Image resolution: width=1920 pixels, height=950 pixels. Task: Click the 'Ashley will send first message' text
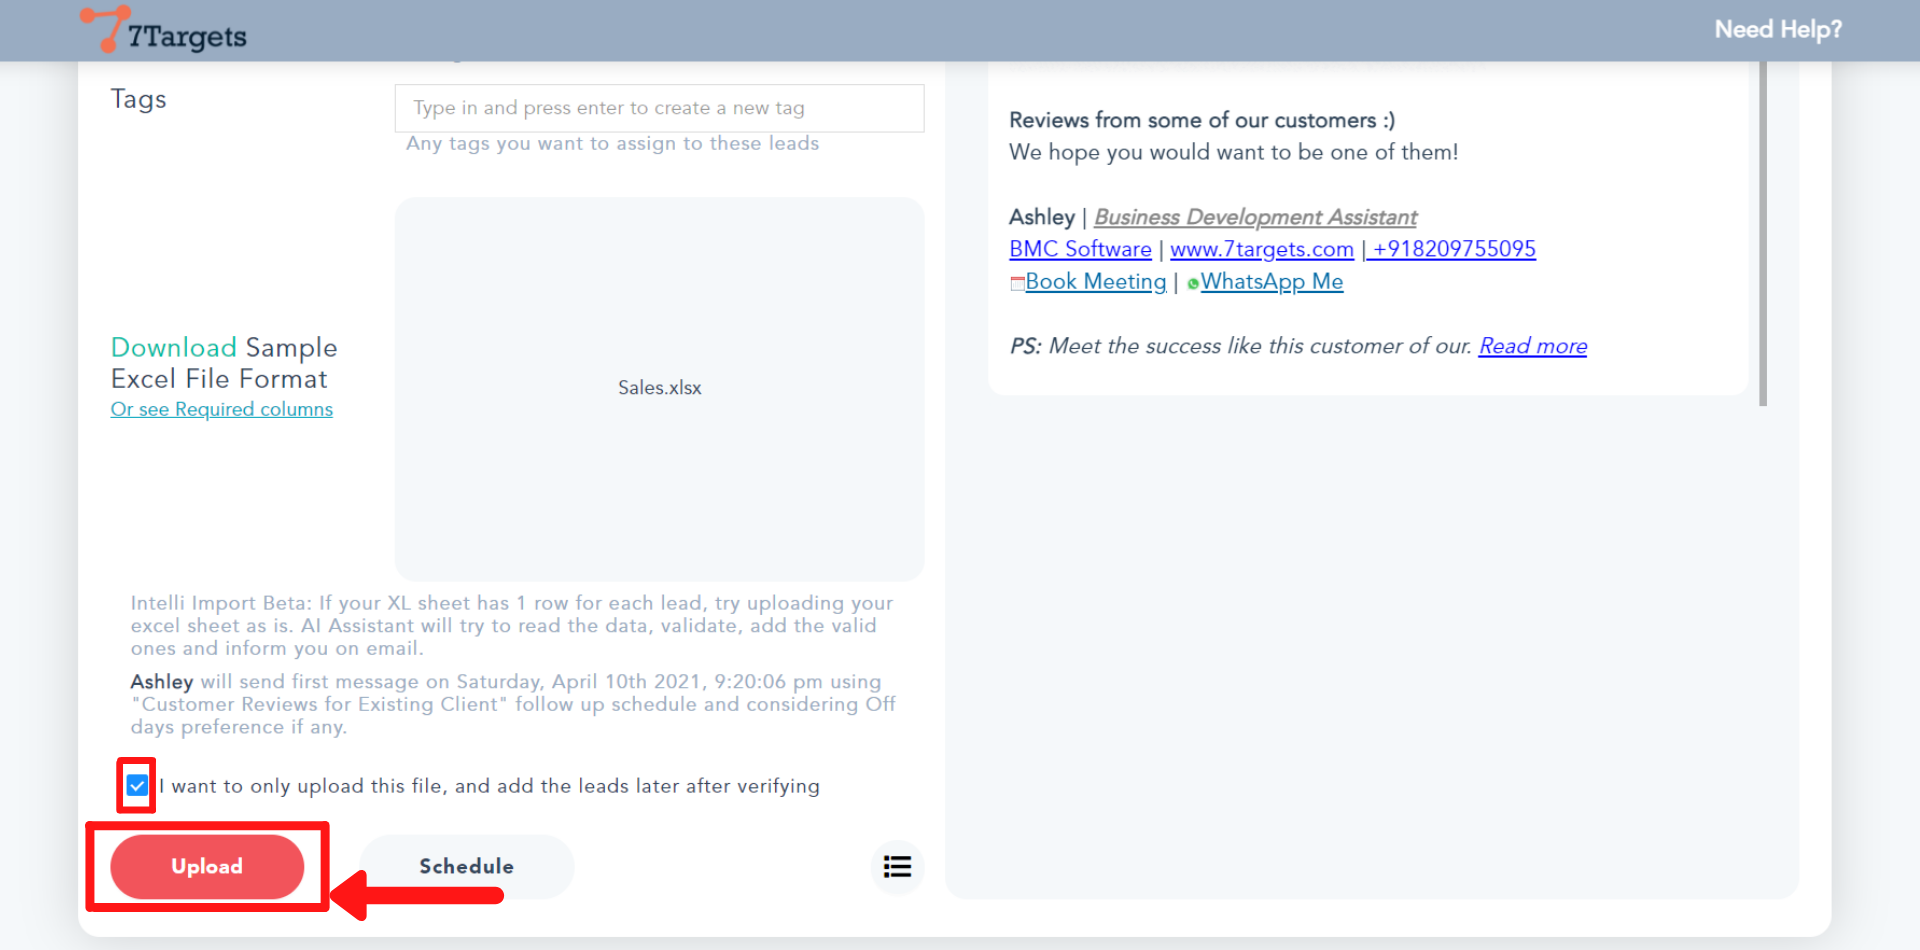point(513,704)
